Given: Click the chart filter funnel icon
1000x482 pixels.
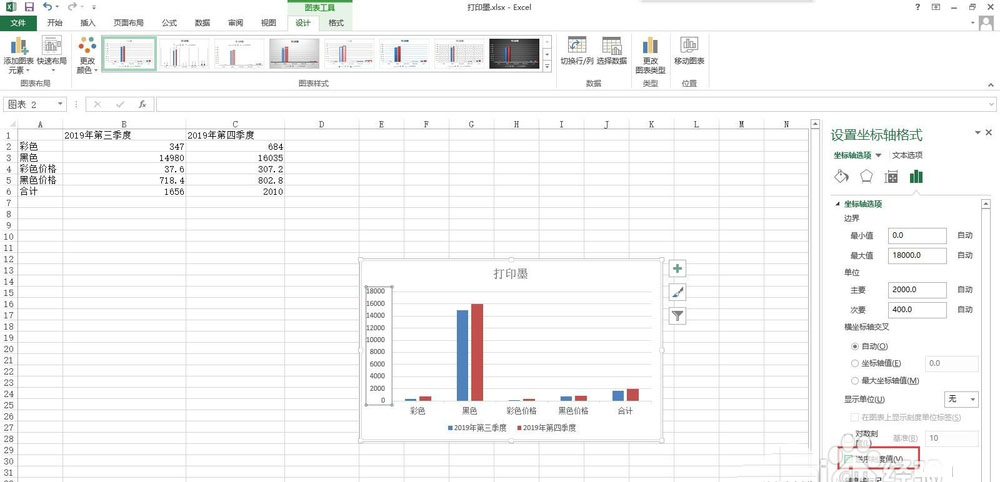Looking at the screenshot, I should [677, 316].
